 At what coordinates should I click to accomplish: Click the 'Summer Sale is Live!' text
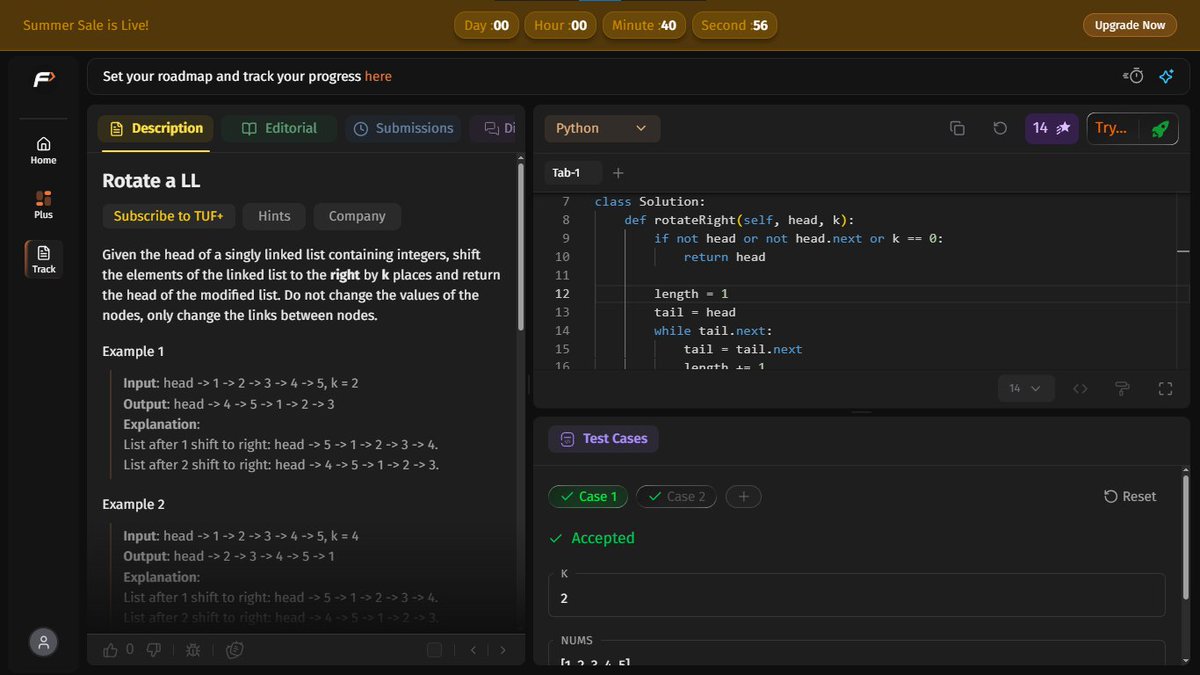[86, 25]
